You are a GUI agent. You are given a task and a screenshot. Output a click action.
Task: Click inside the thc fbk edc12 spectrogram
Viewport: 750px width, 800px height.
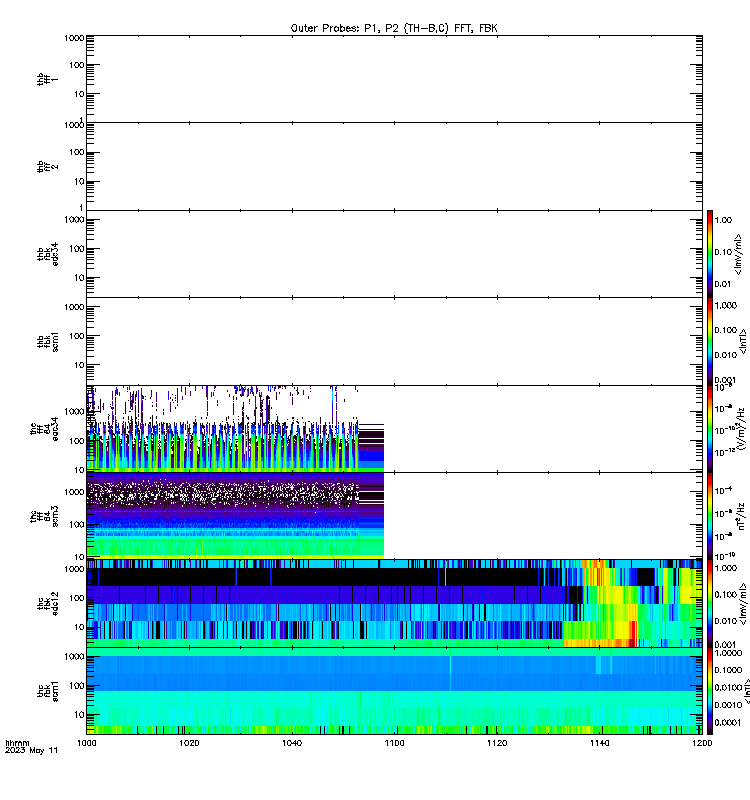click(x=394, y=604)
